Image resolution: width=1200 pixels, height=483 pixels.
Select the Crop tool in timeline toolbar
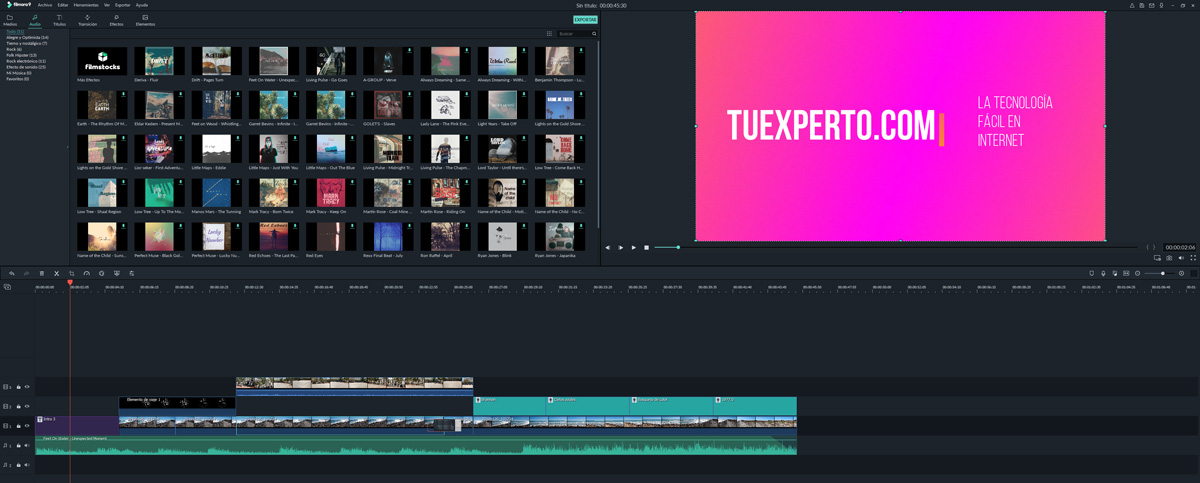coord(72,273)
